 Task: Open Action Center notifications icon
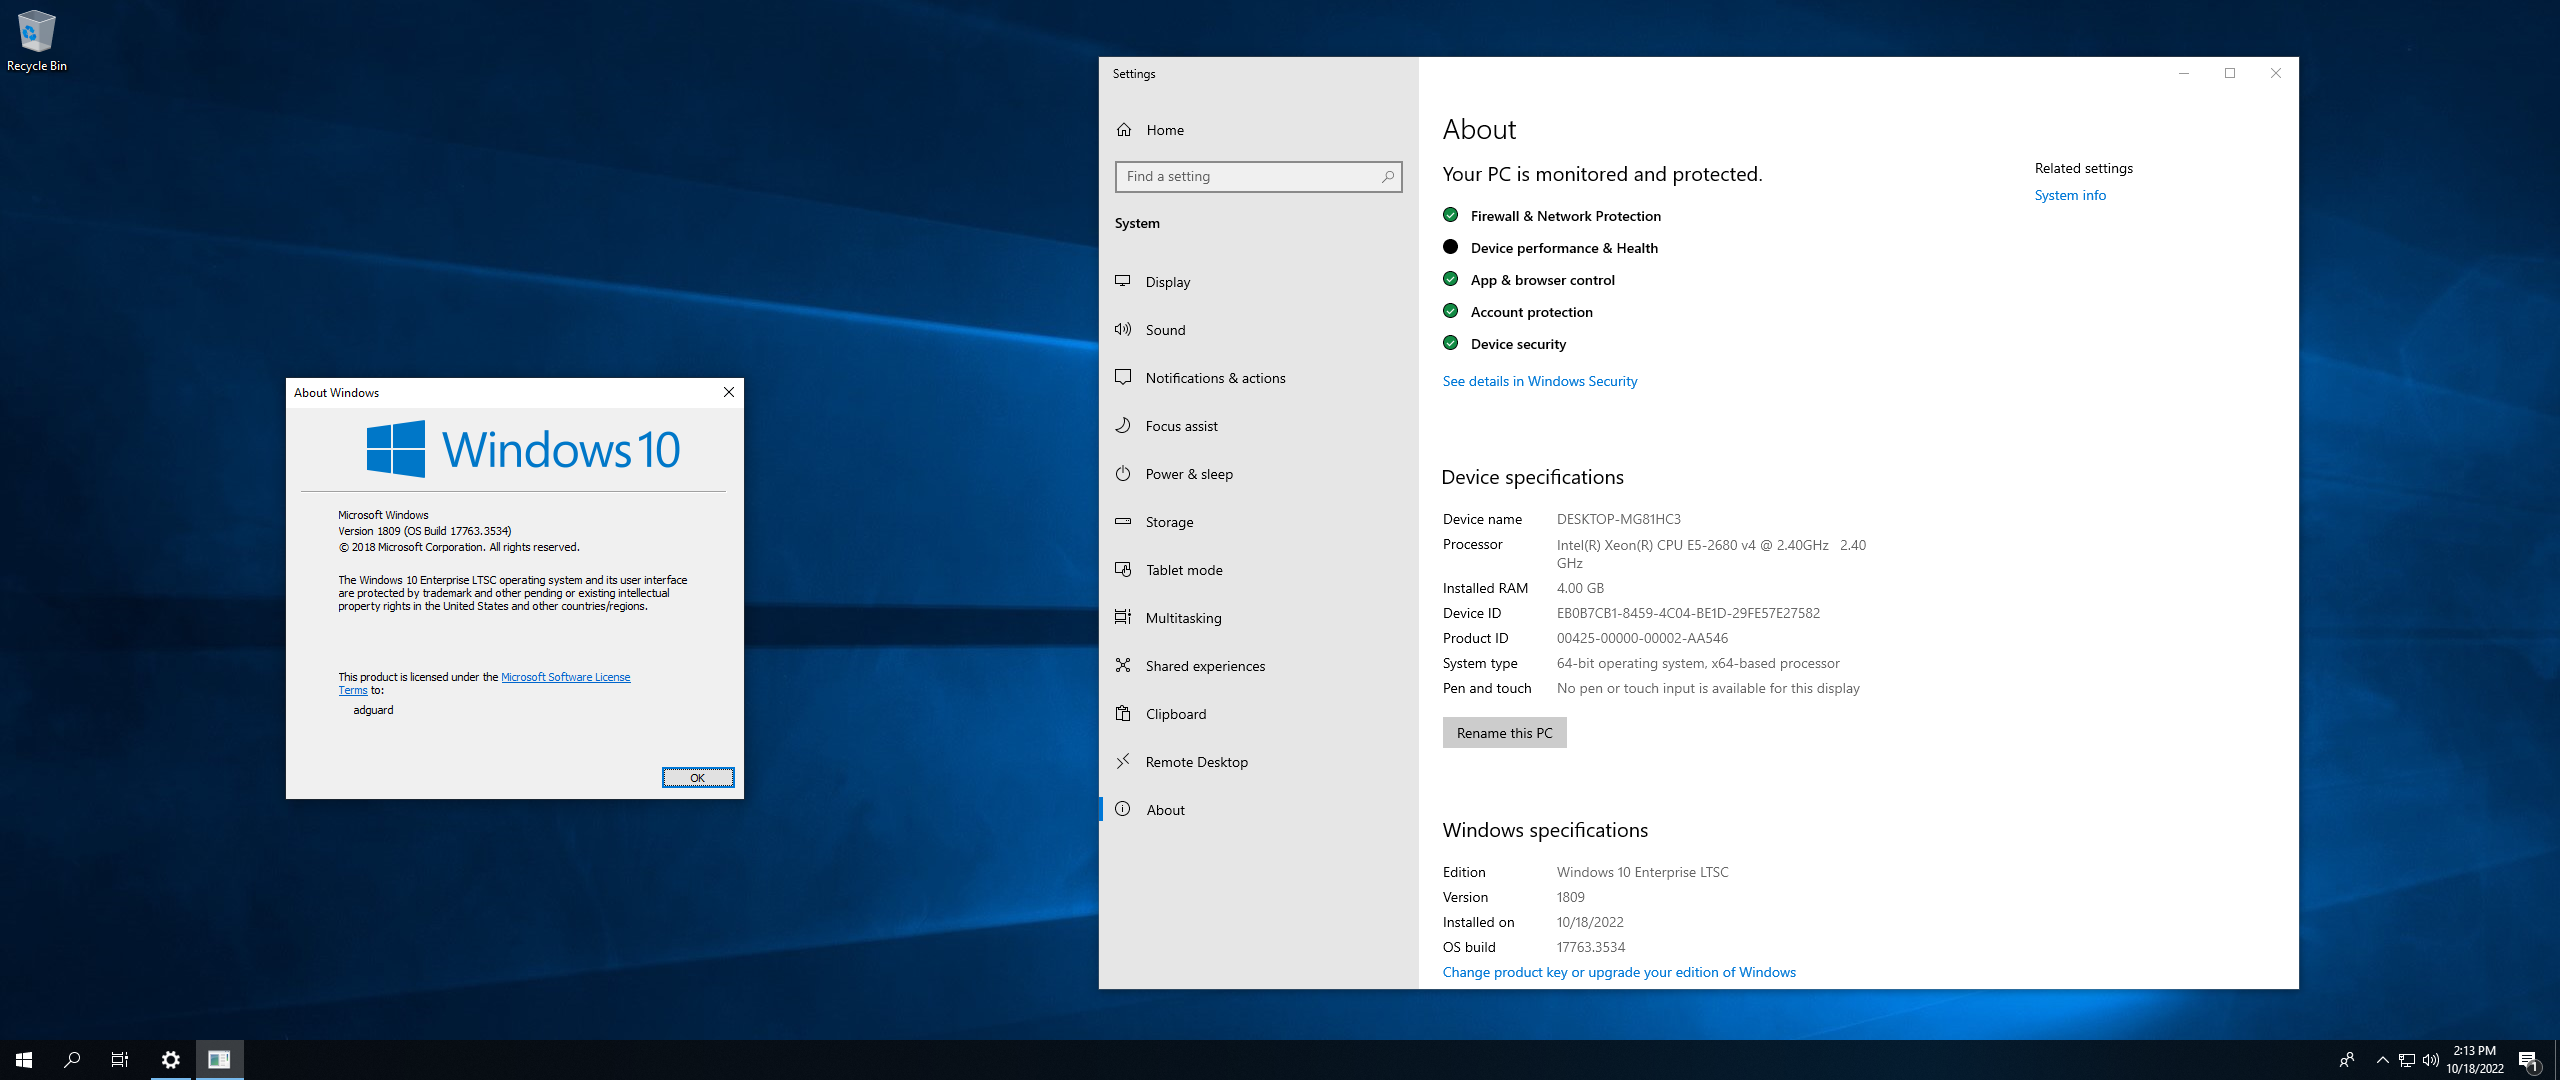2528,1060
